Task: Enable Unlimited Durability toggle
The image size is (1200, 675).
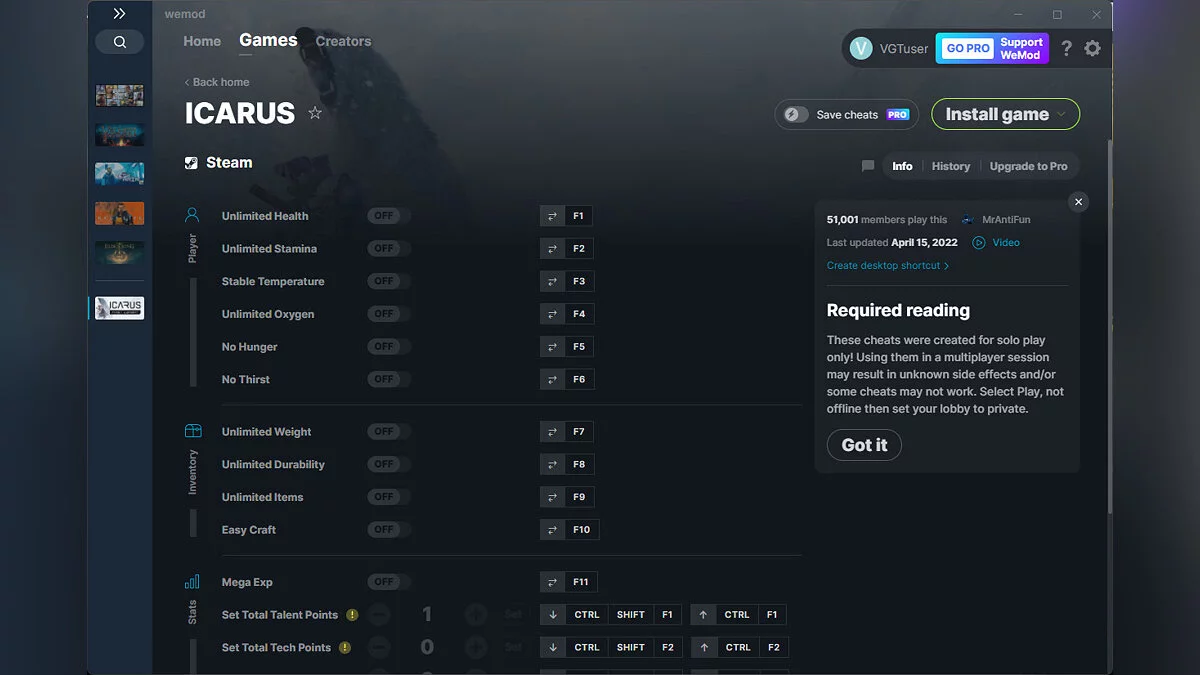Action: coord(388,464)
